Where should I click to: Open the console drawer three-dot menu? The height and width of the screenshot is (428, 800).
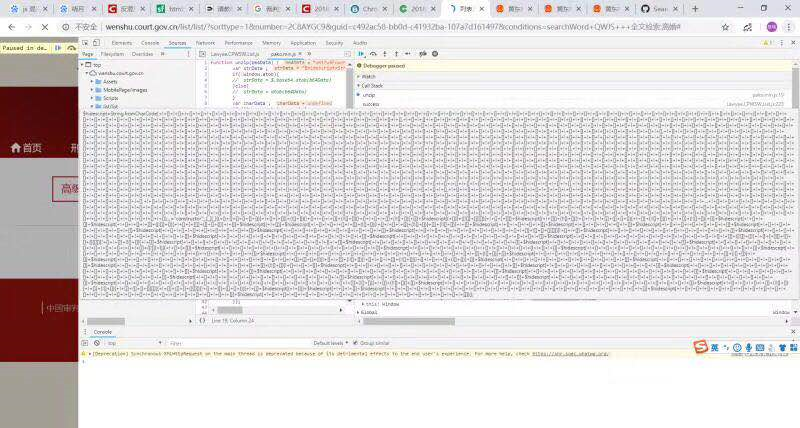click(x=85, y=332)
